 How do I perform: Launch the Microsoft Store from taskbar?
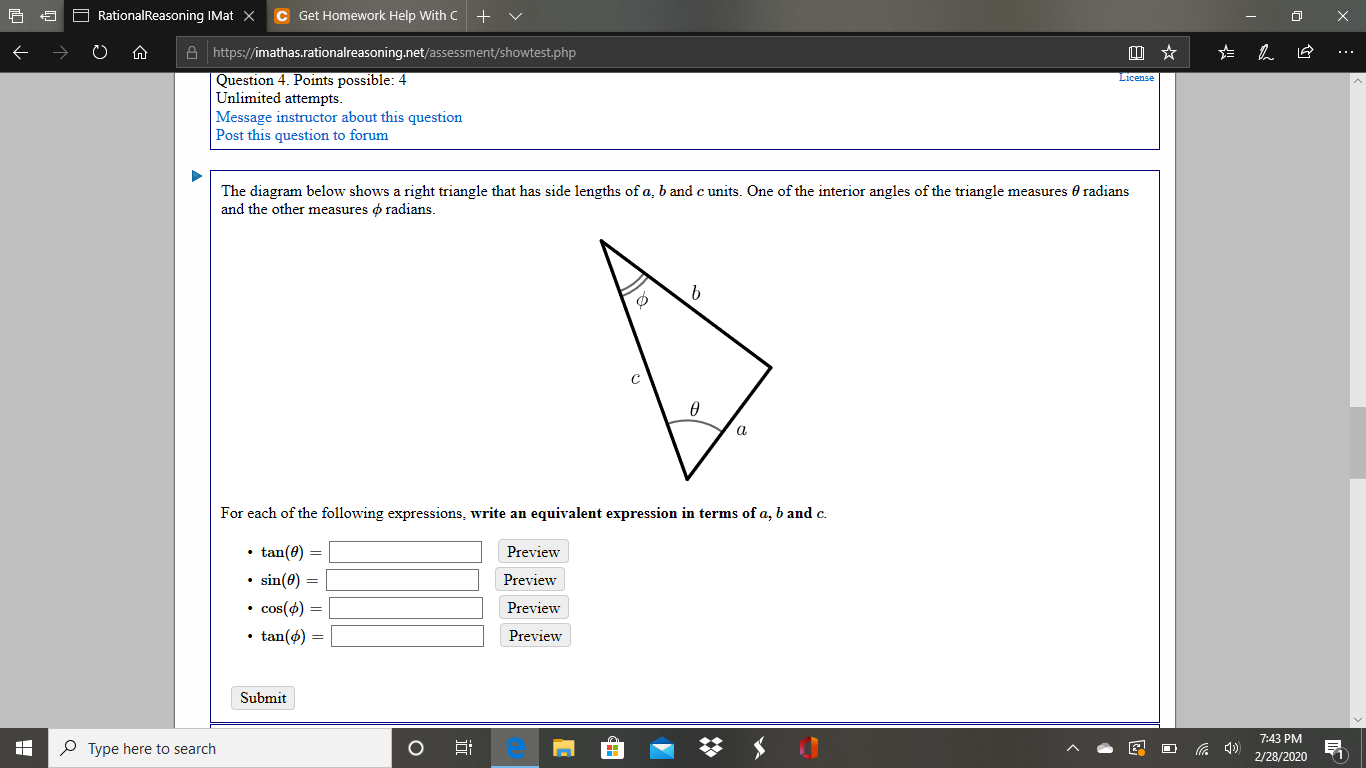(x=612, y=748)
